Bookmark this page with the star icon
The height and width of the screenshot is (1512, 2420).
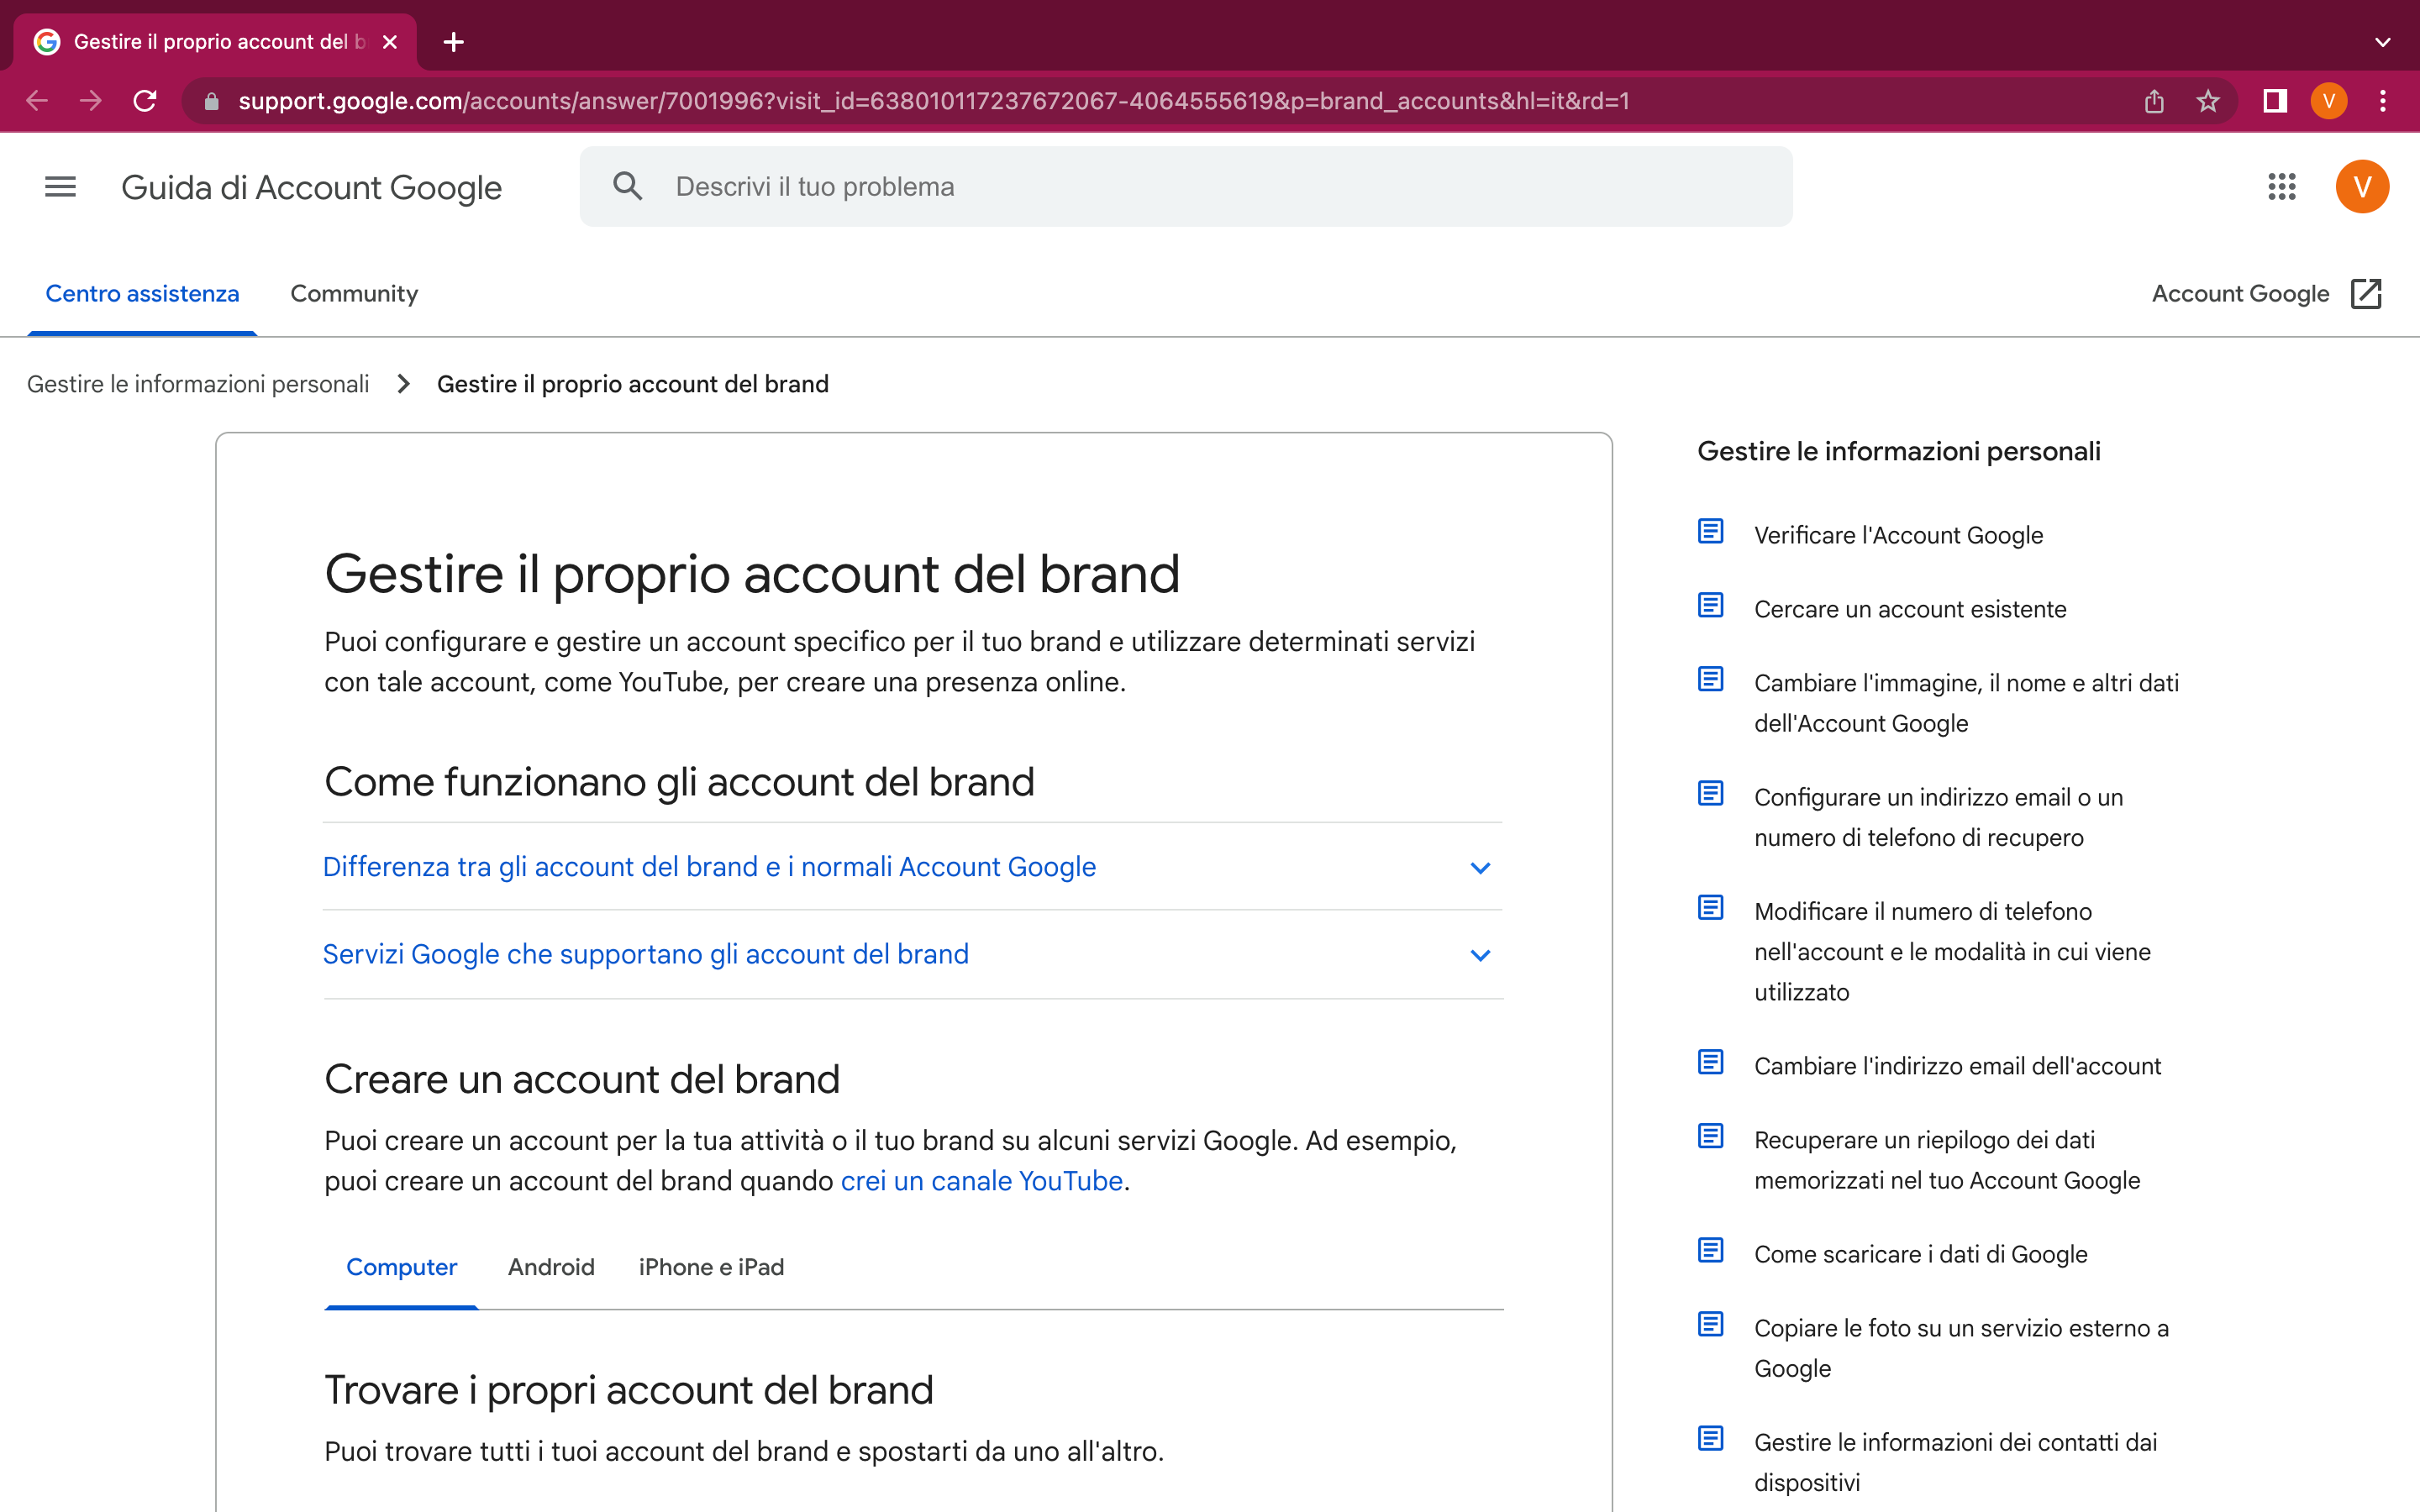click(2208, 101)
